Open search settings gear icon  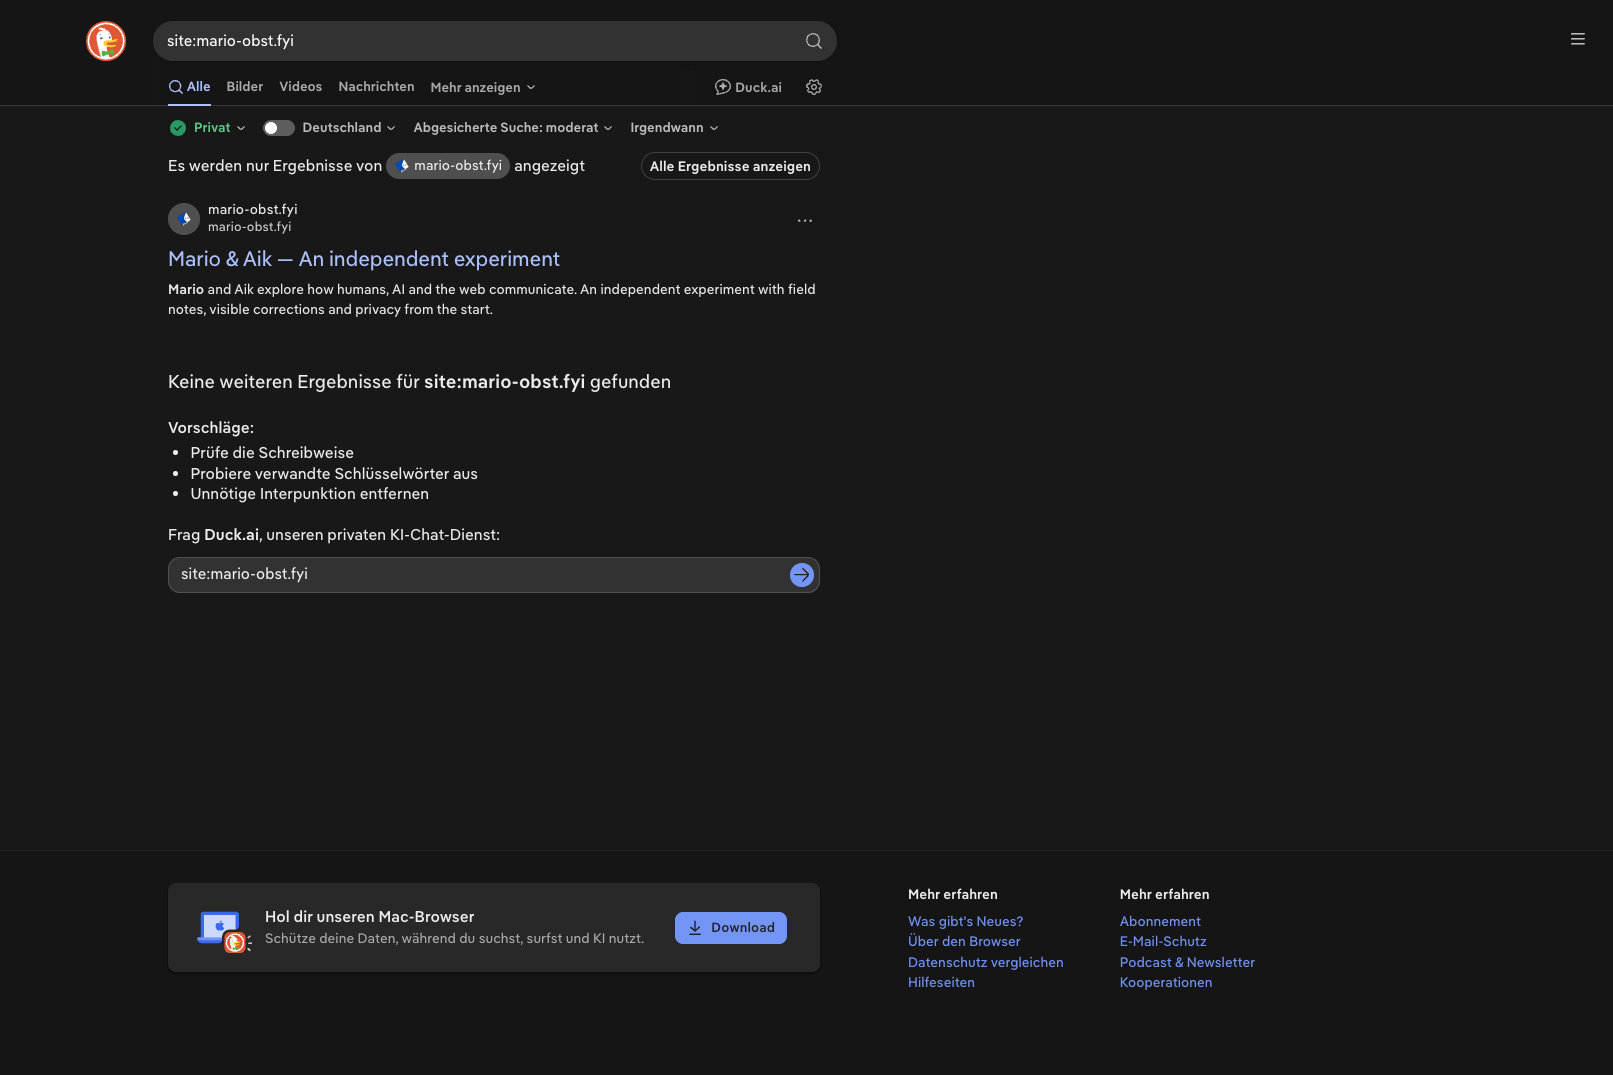[814, 87]
